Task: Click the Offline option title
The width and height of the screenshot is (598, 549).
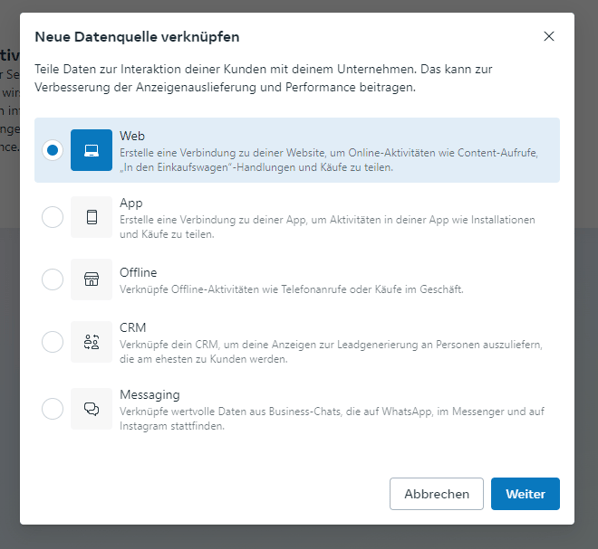Action: [138, 273]
